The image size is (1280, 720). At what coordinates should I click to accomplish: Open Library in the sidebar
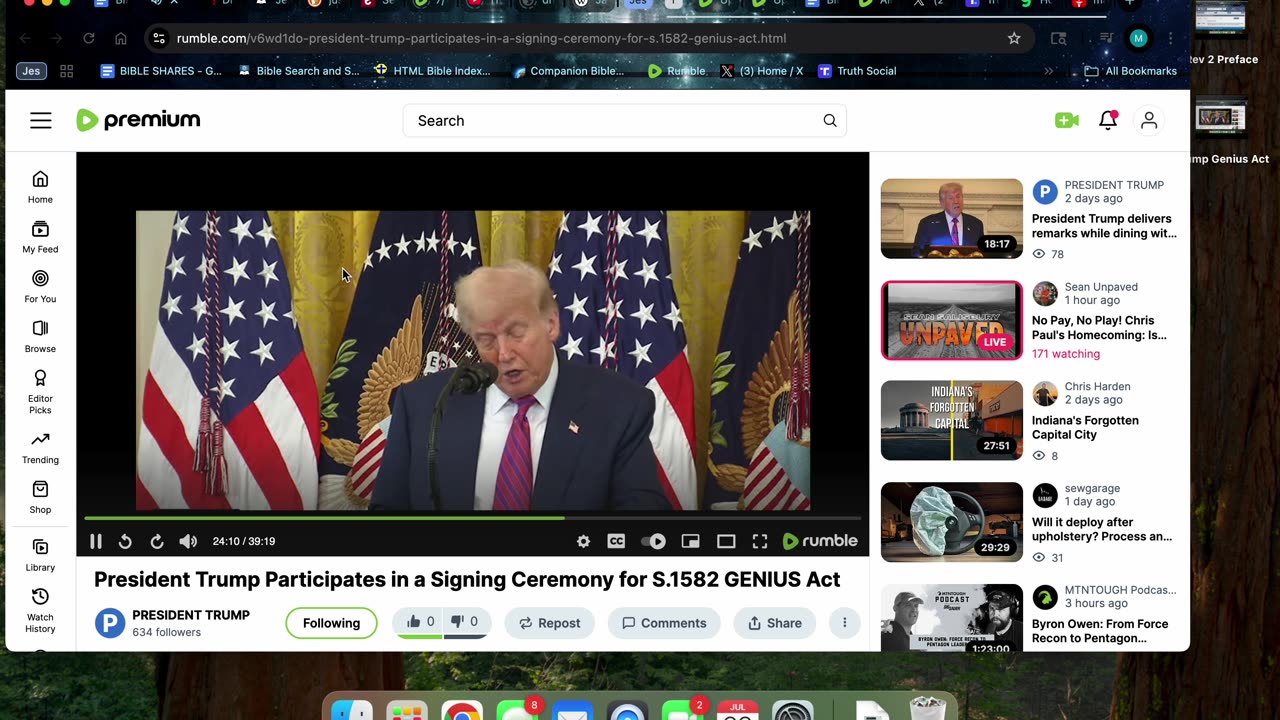coord(40,555)
